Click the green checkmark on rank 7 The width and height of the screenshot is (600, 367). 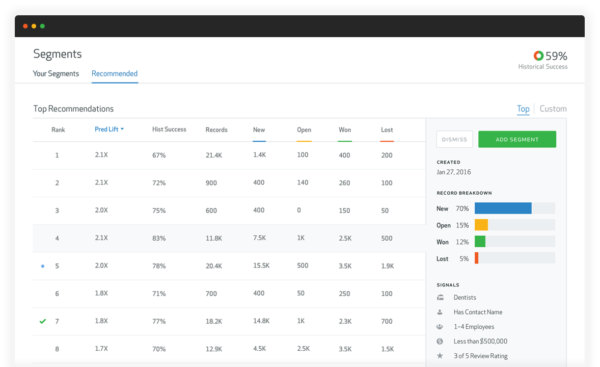point(42,321)
